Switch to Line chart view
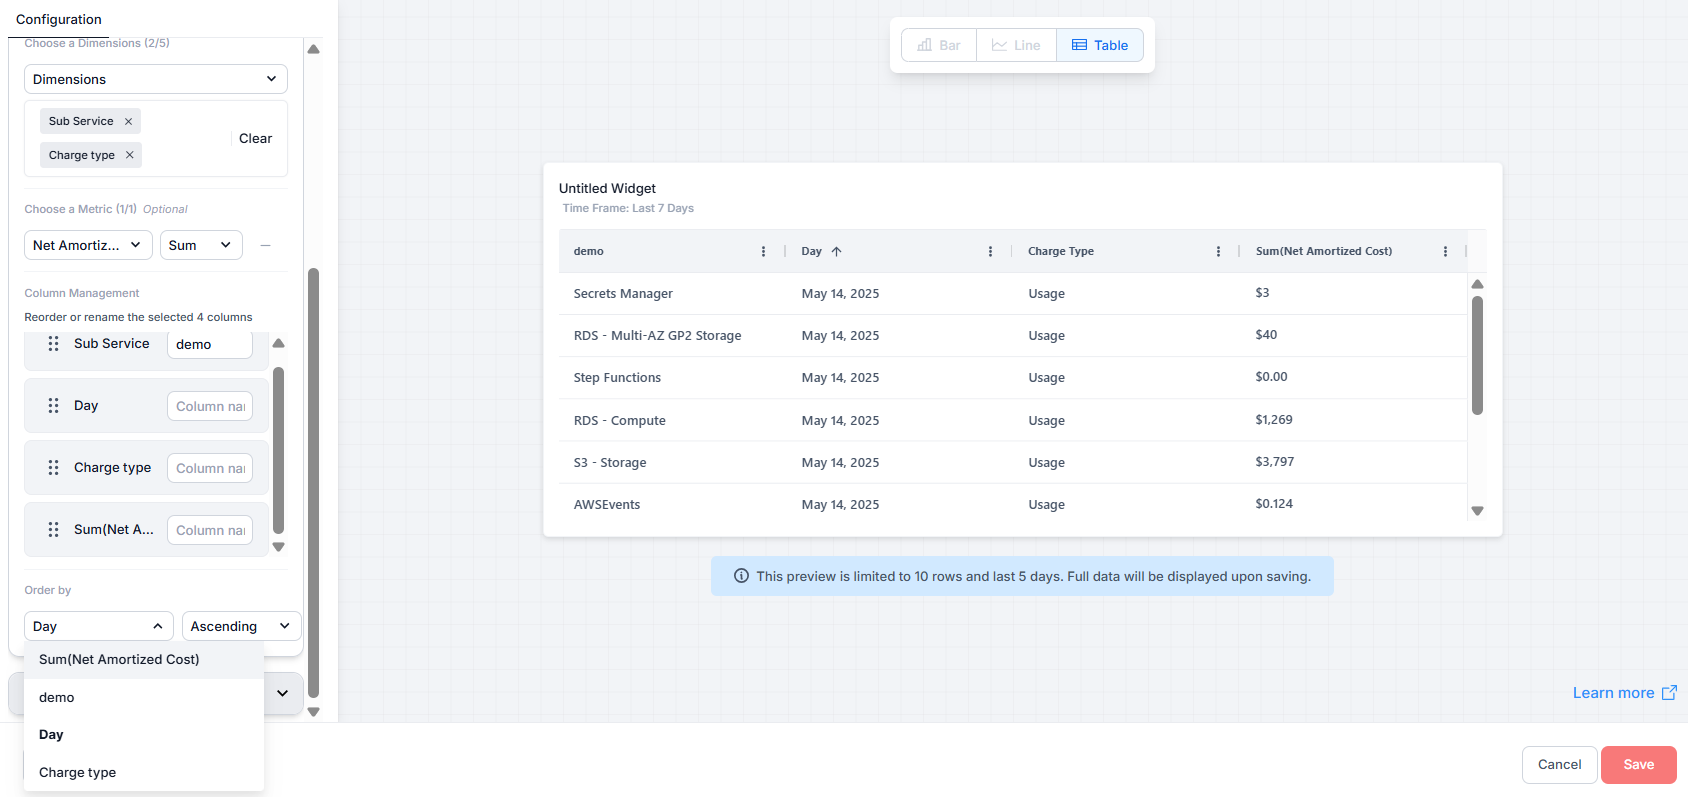The image size is (1688, 797). (1016, 45)
